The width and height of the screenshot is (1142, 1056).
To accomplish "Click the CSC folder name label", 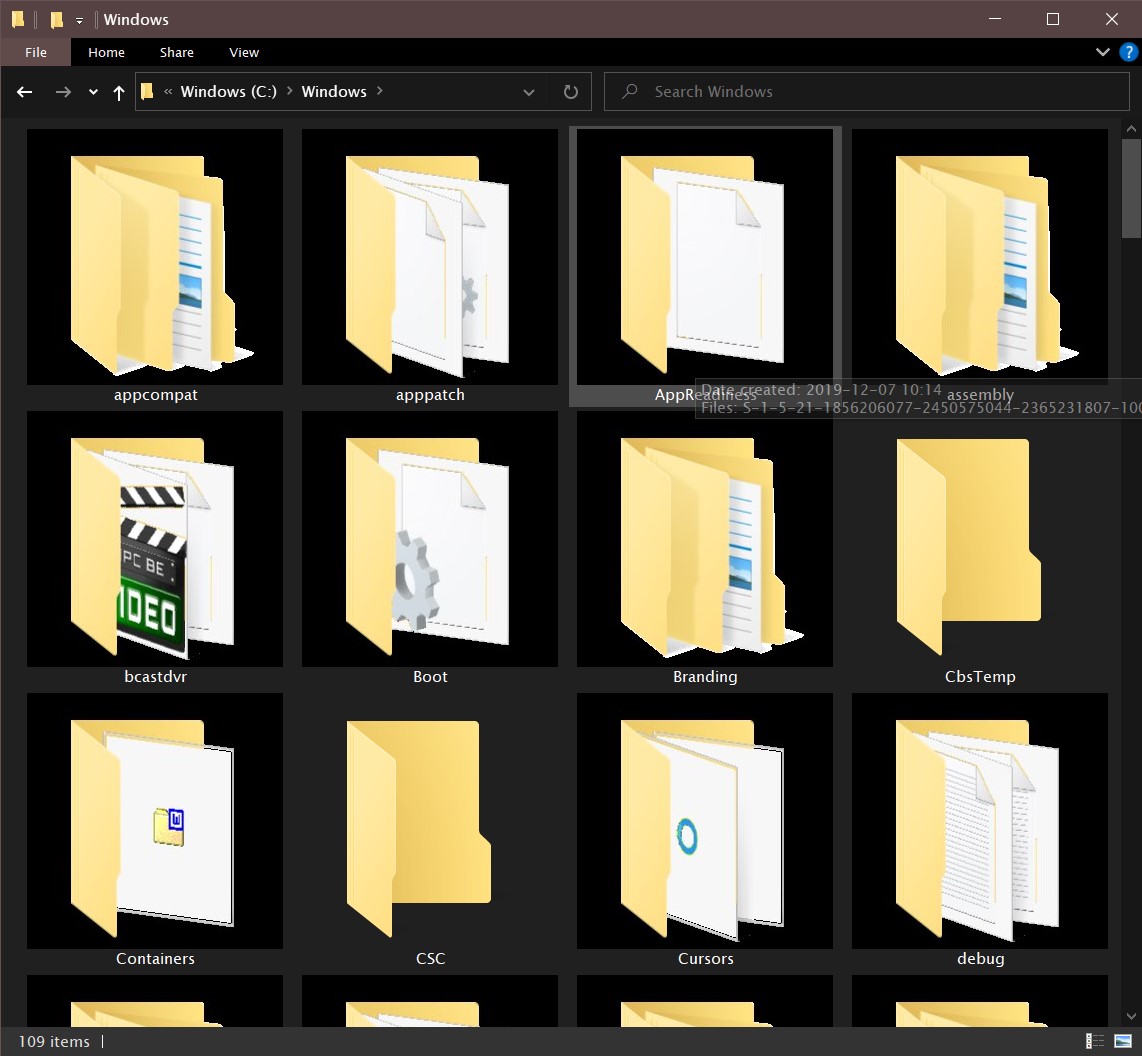I will 430,958.
